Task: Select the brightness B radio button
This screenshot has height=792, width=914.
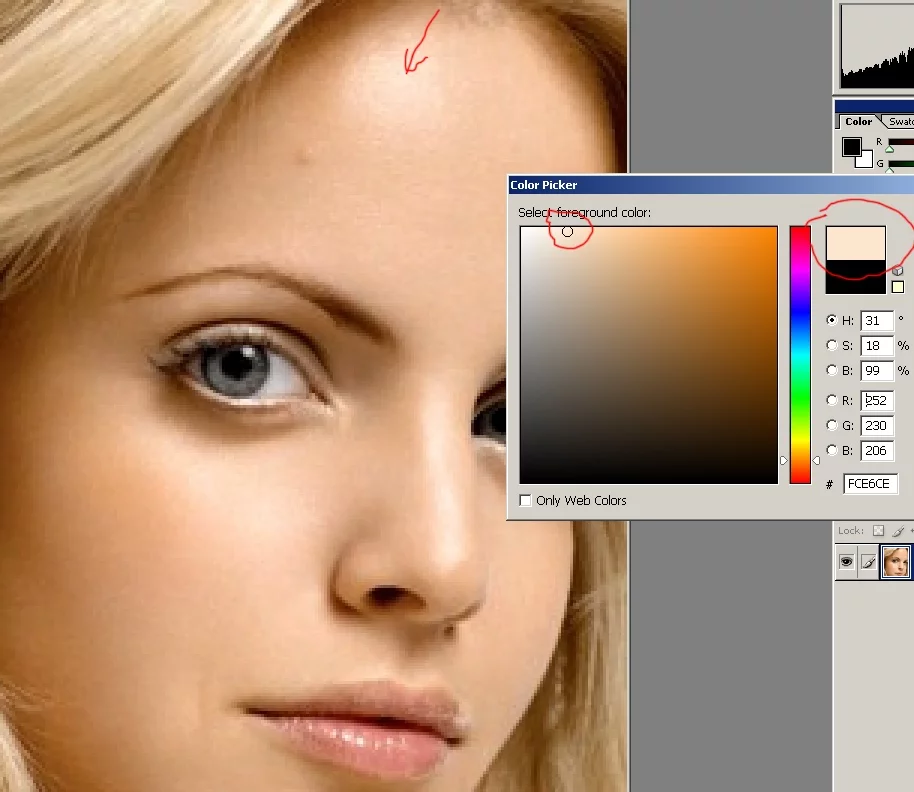Action: point(831,370)
